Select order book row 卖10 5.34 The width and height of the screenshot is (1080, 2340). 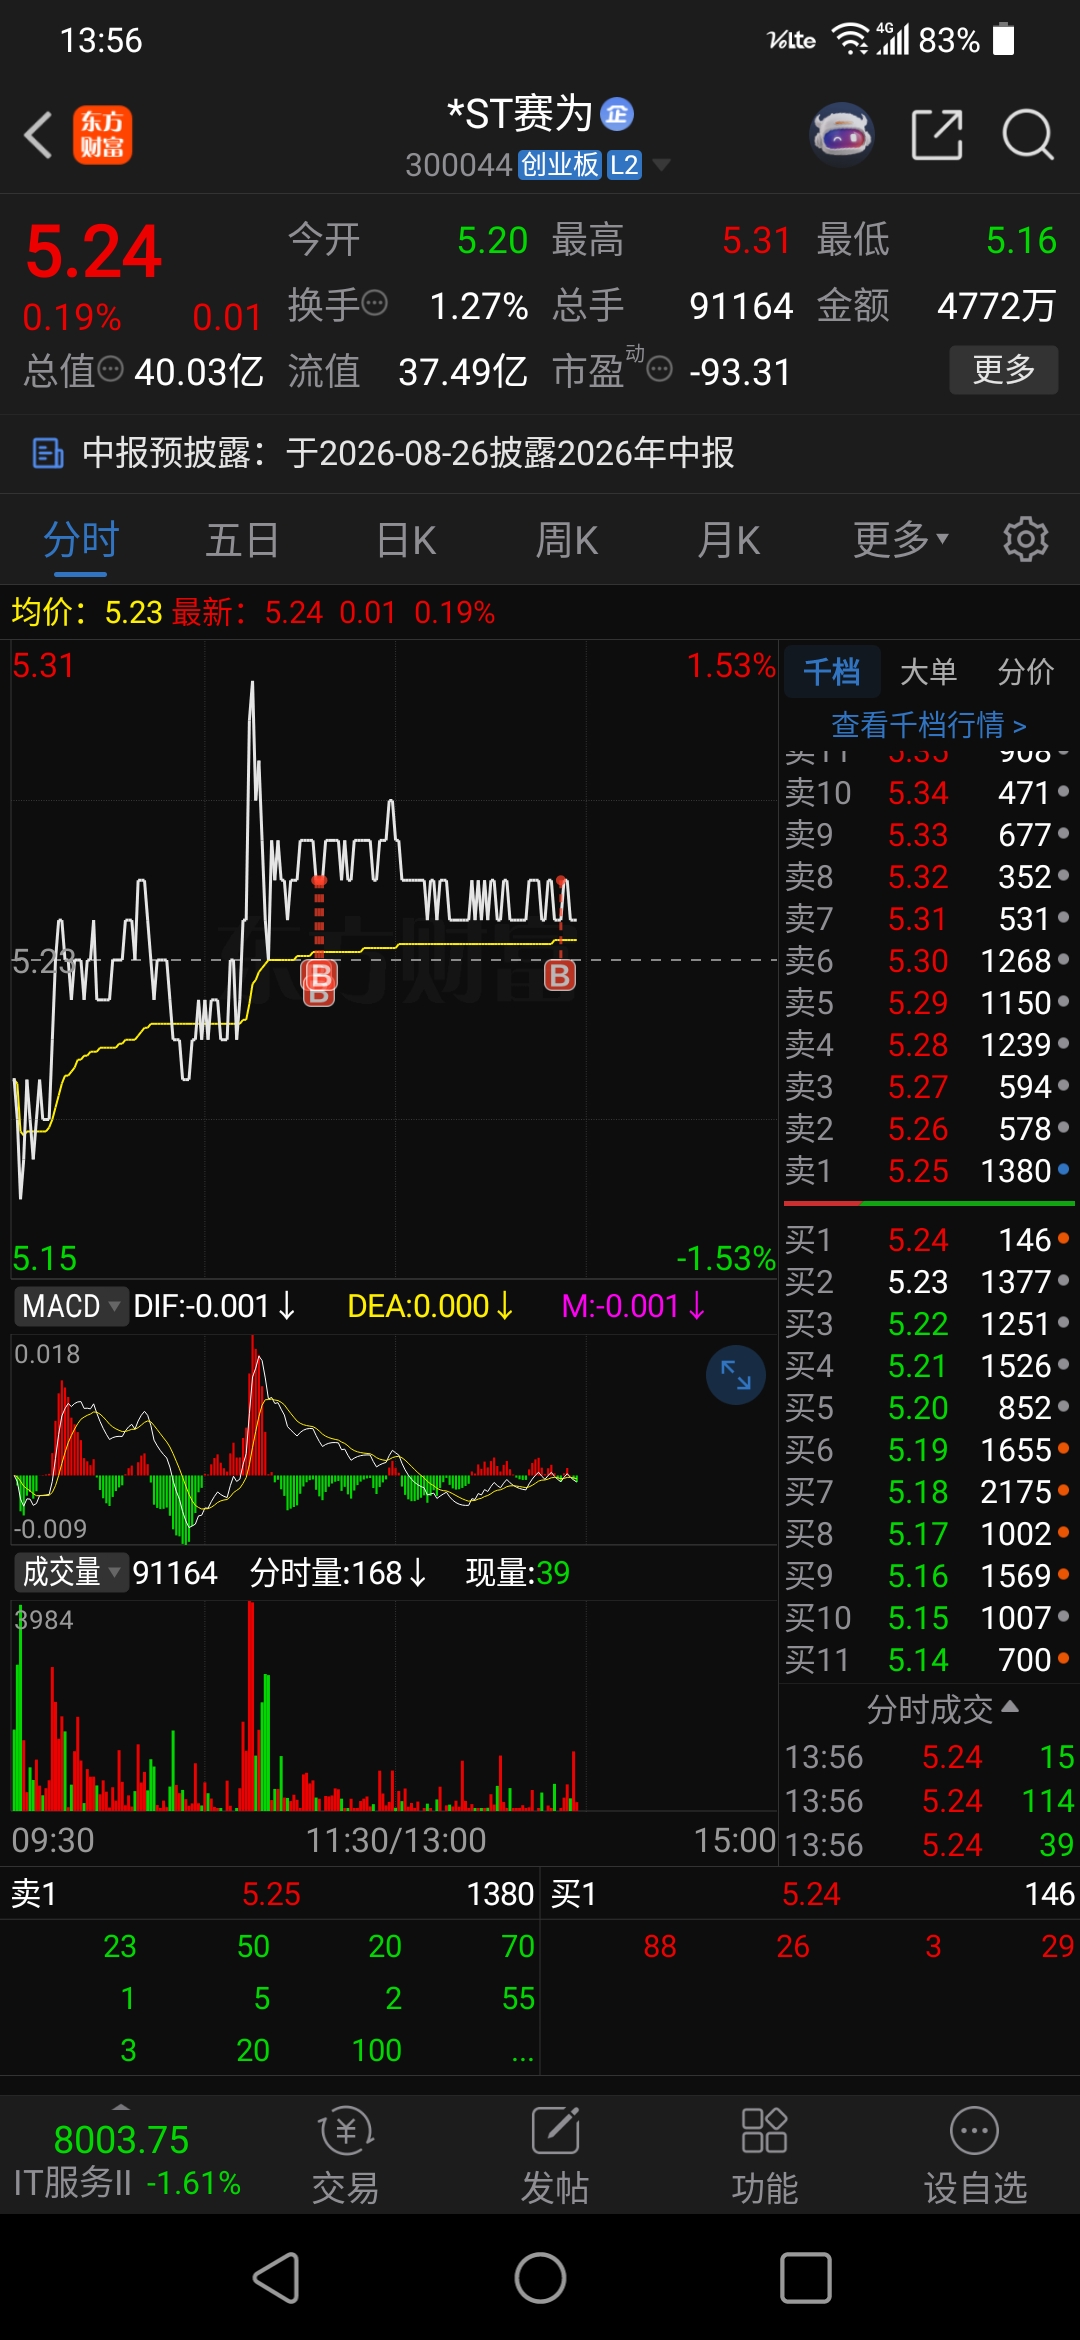pos(928,793)
